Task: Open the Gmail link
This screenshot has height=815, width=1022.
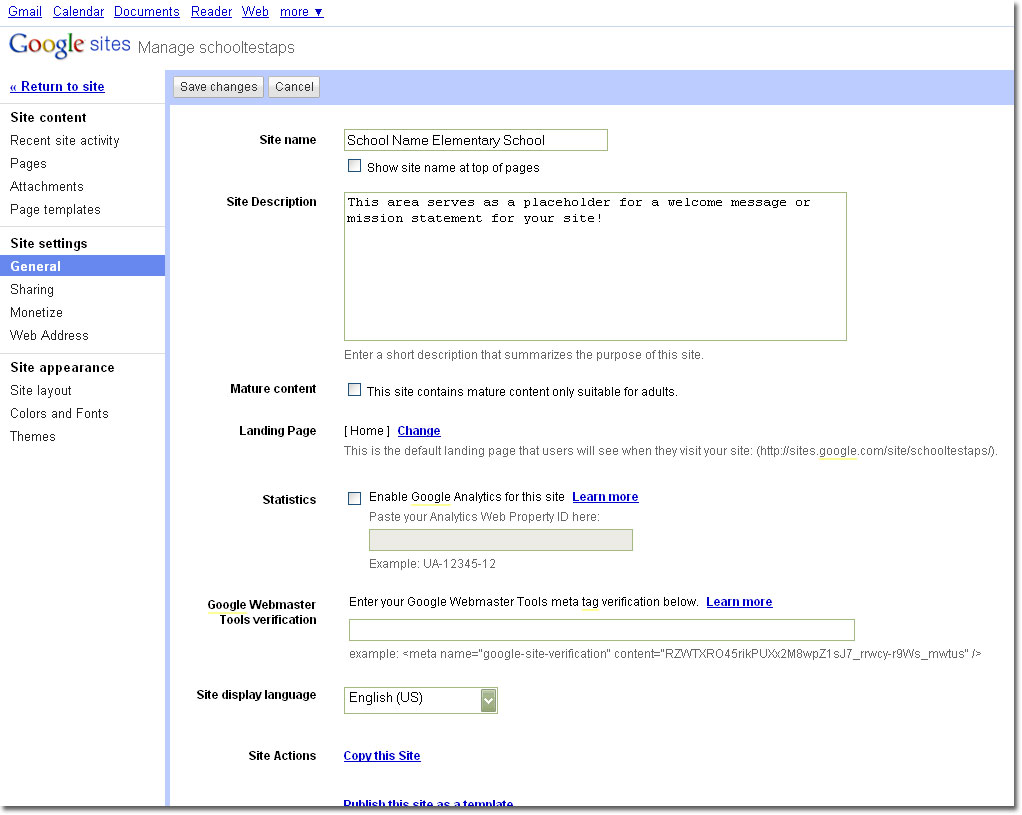Action: tap(25, 12)
